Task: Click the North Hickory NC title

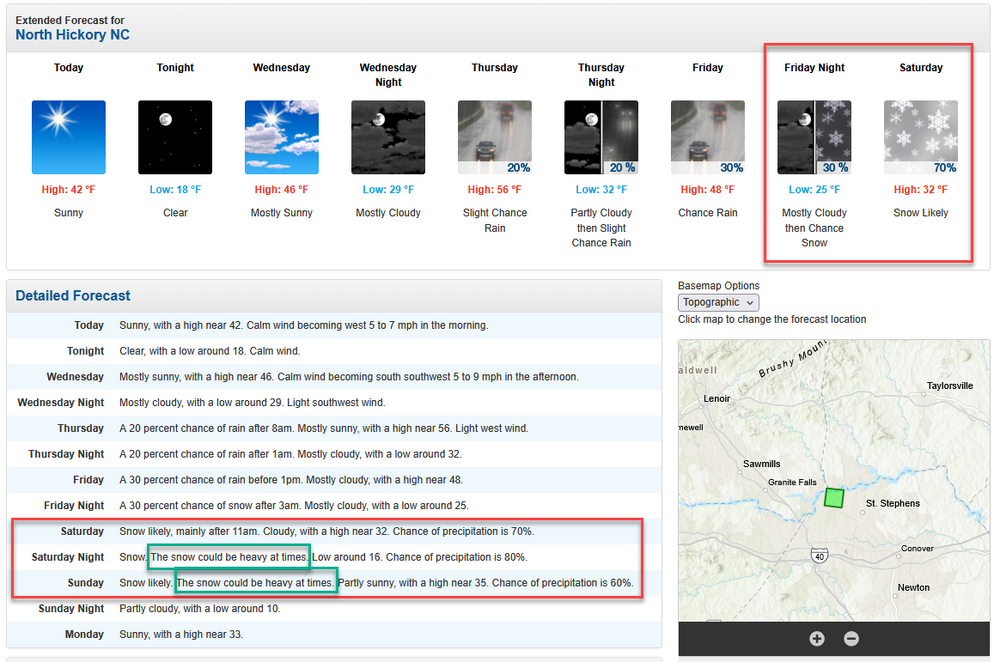Action: [72, 35]
